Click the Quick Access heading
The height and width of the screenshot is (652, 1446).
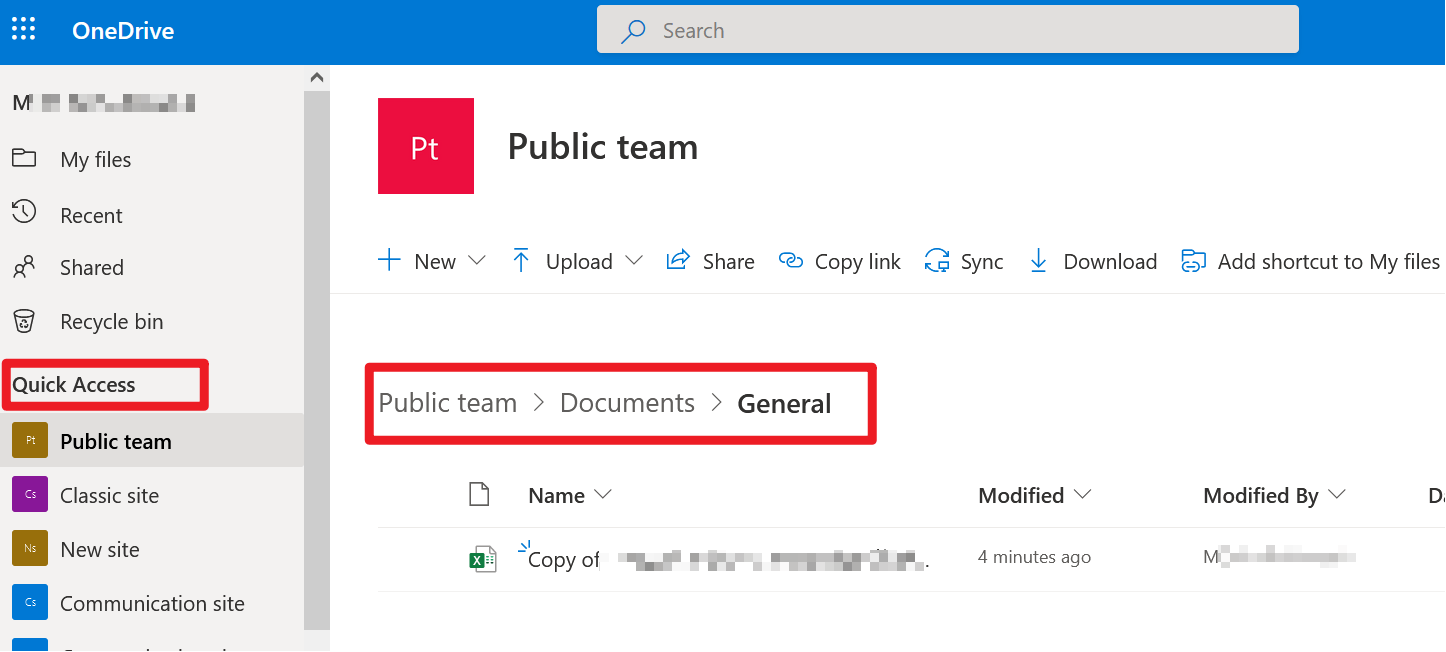pyautogui.click(x=74, y=385)
